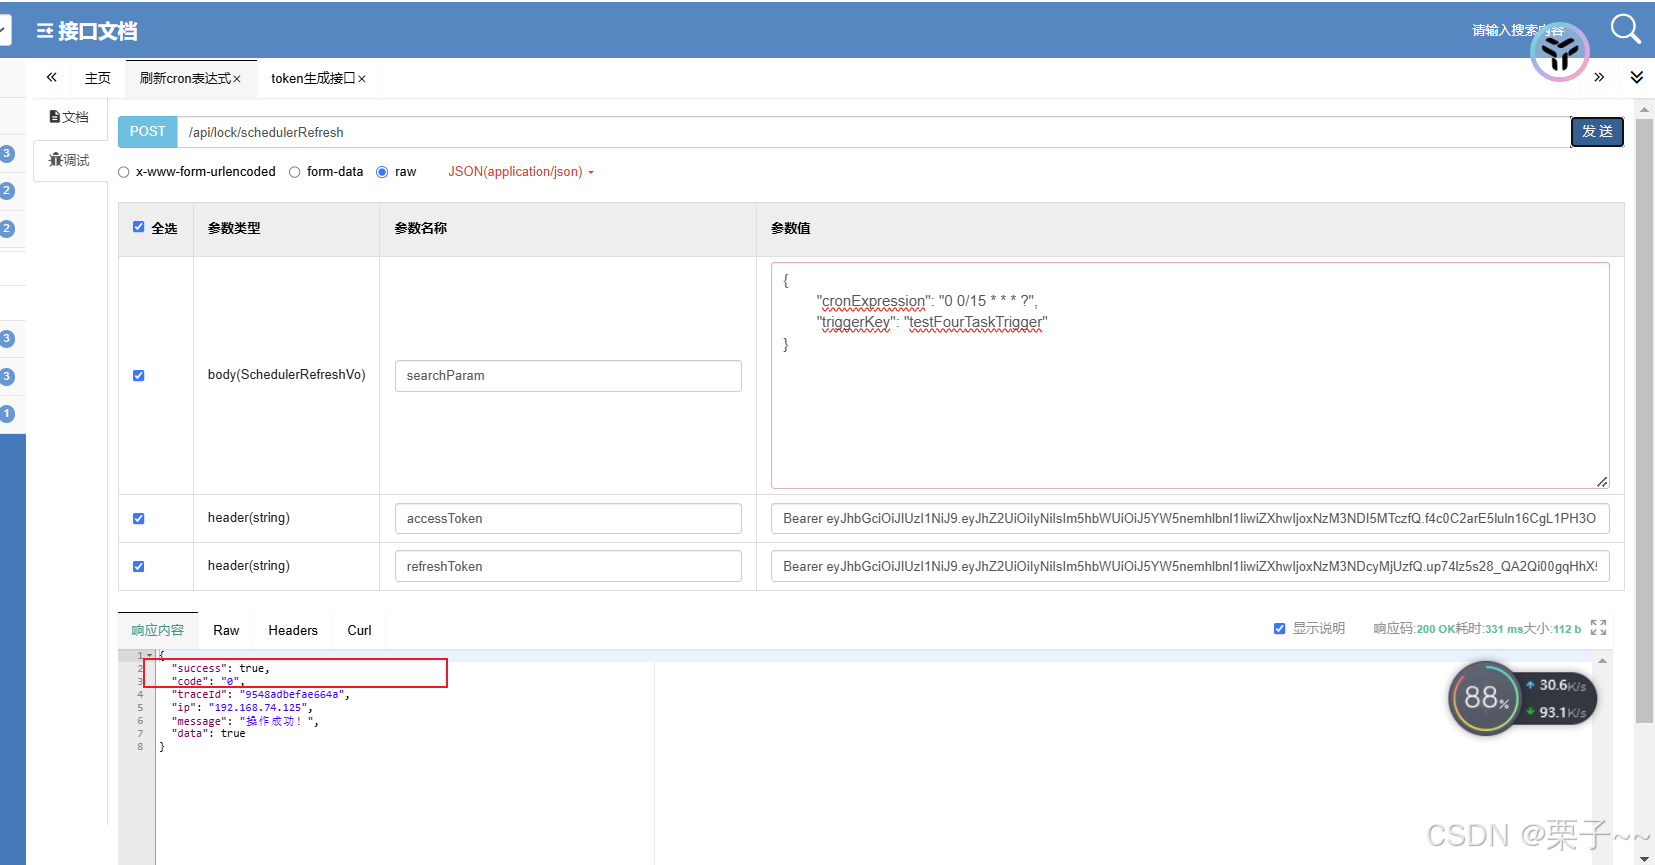Click the 接口文档 title
The image size is (1655, 865).
[x=97, y=31]
